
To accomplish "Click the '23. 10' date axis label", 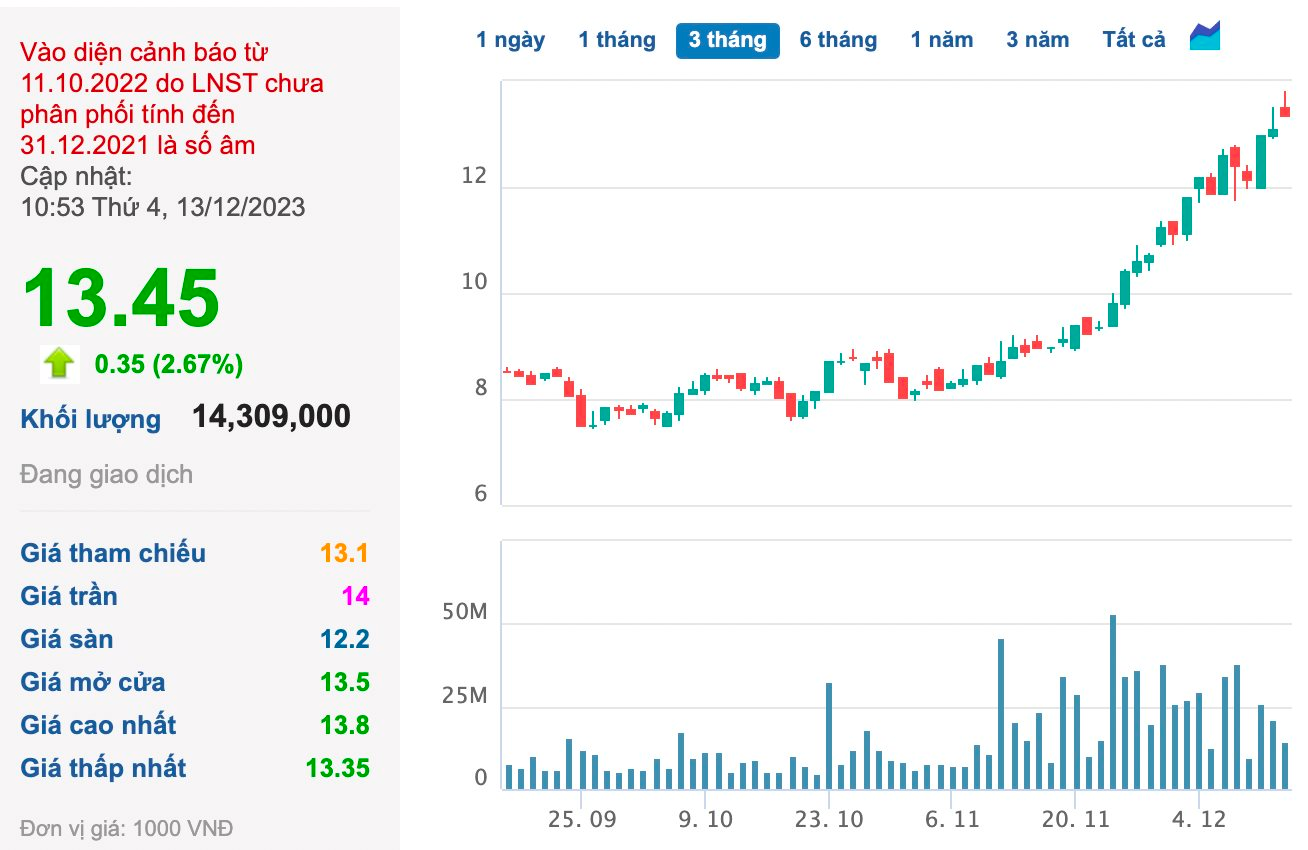I will (828, 819).
